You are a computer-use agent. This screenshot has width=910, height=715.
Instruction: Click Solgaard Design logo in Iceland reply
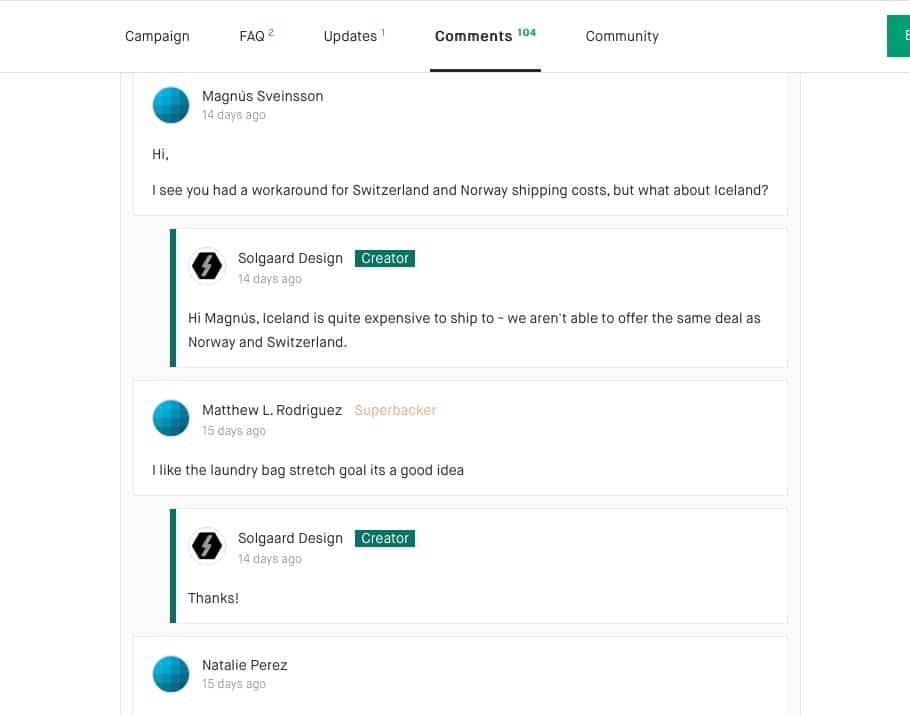pyautogui.click(x=207, y=266)
